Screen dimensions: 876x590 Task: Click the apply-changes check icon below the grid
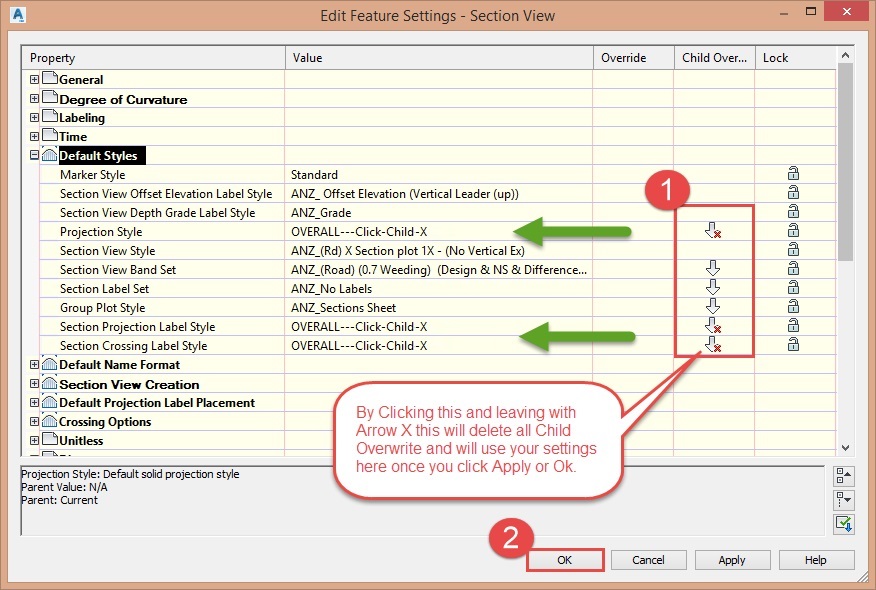click(x=845, y=523)
